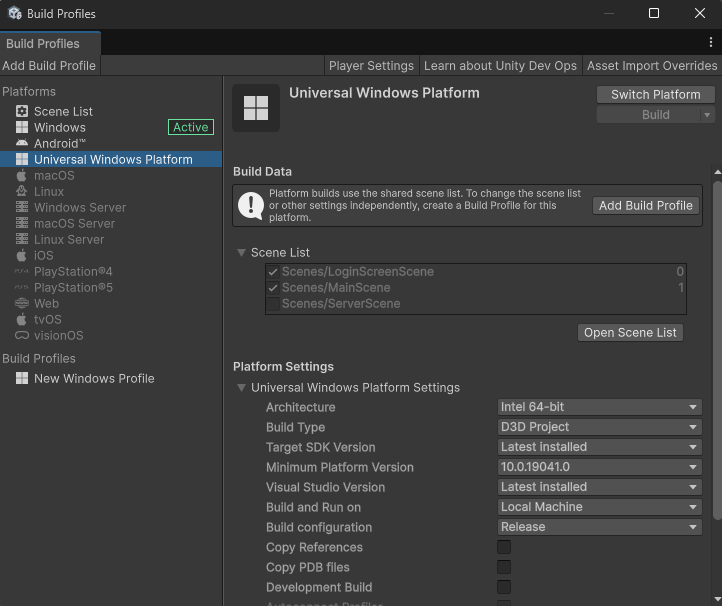Viewport: 722px width, 606px height.
Task: Click the visionOS headset icon
Action: point(22,335)
